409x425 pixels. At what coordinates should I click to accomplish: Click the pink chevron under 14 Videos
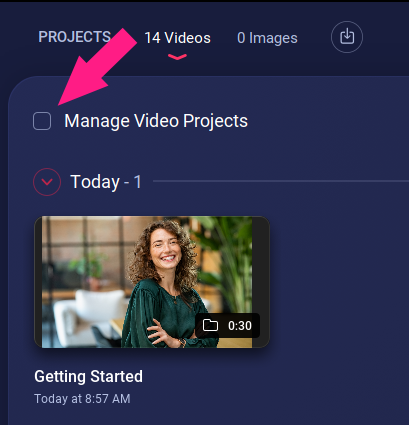point(177,57)
